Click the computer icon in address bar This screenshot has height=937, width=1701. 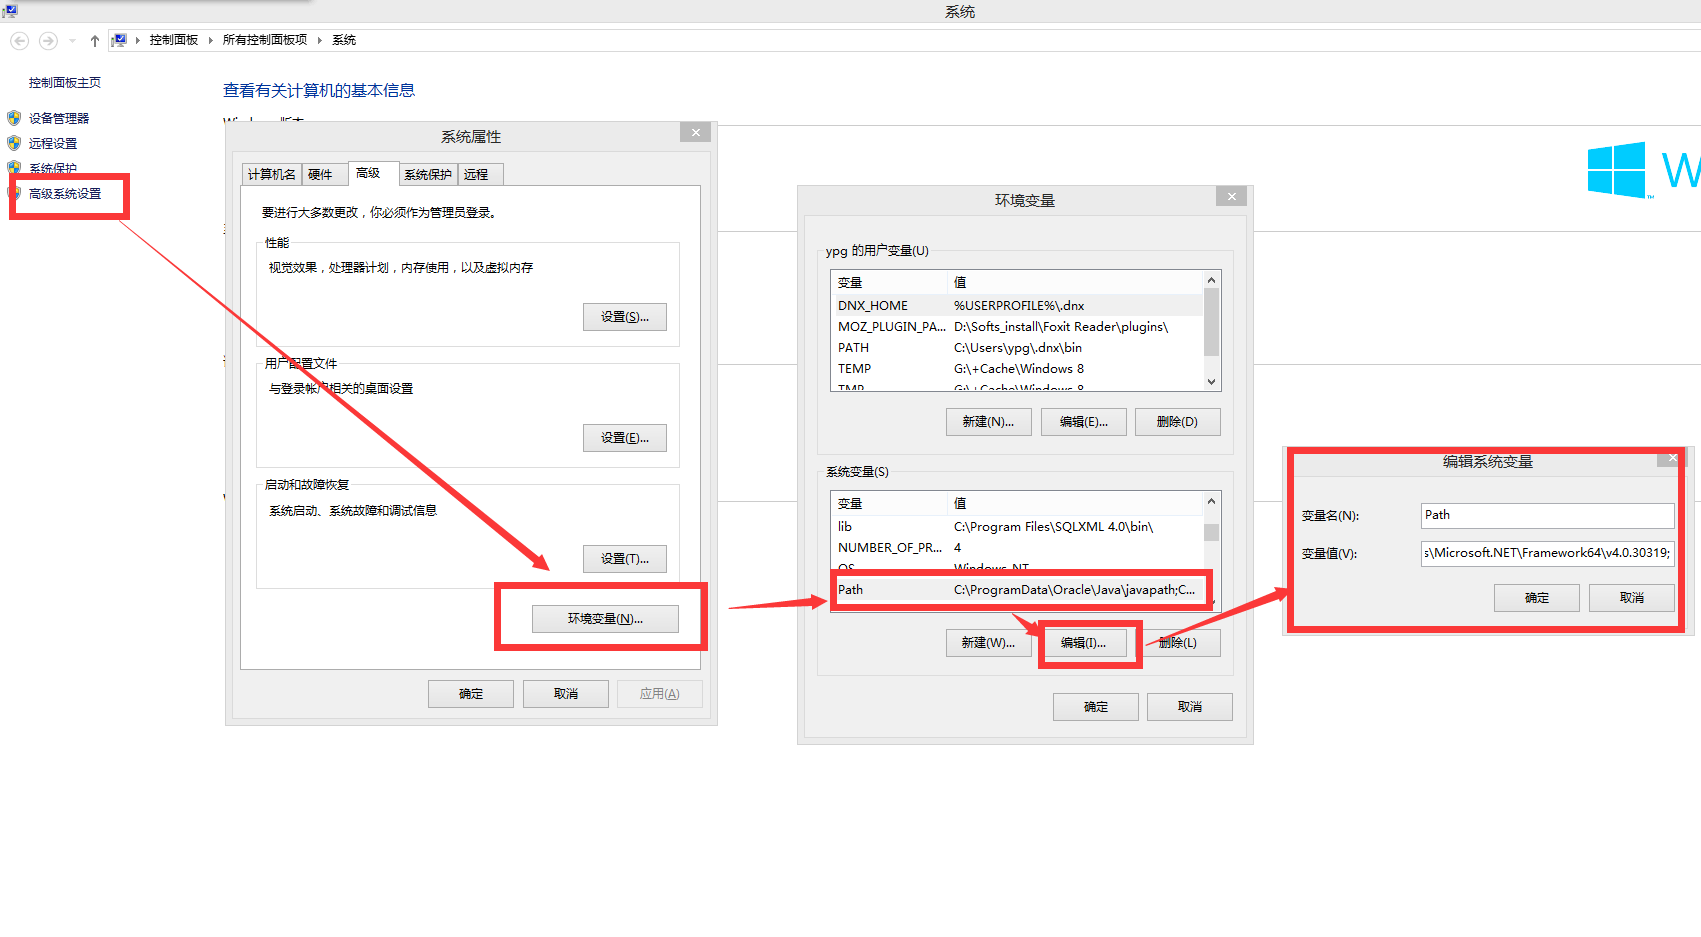(119, 40)
